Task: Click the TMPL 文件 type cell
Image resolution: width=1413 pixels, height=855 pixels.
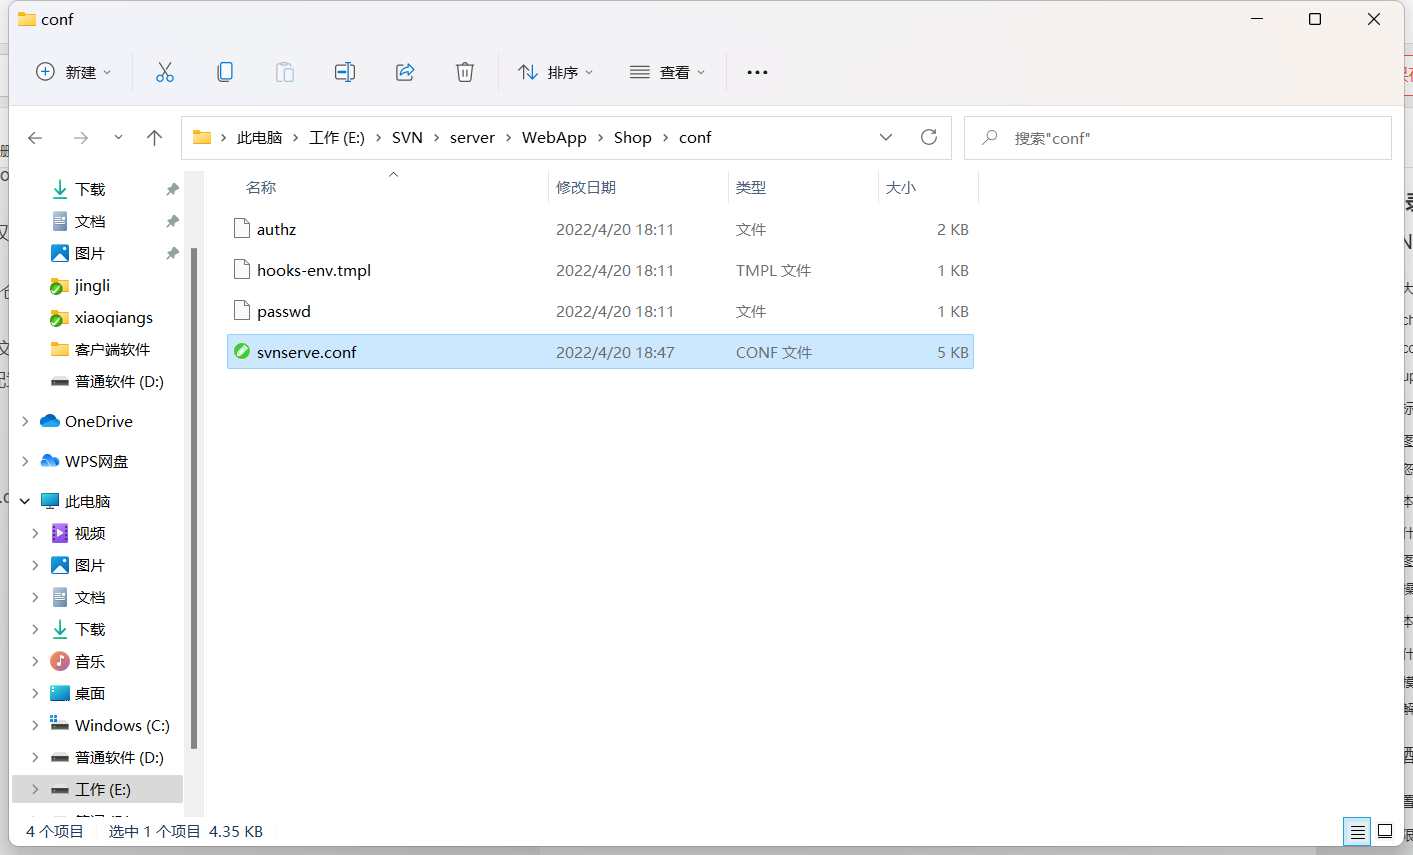Action: [773, 270]
